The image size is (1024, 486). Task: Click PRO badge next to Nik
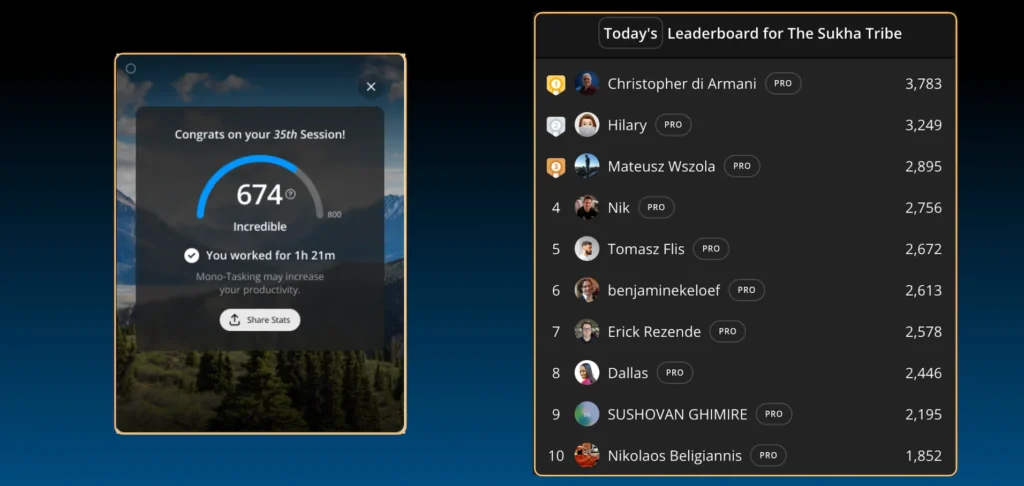(656, 207)
